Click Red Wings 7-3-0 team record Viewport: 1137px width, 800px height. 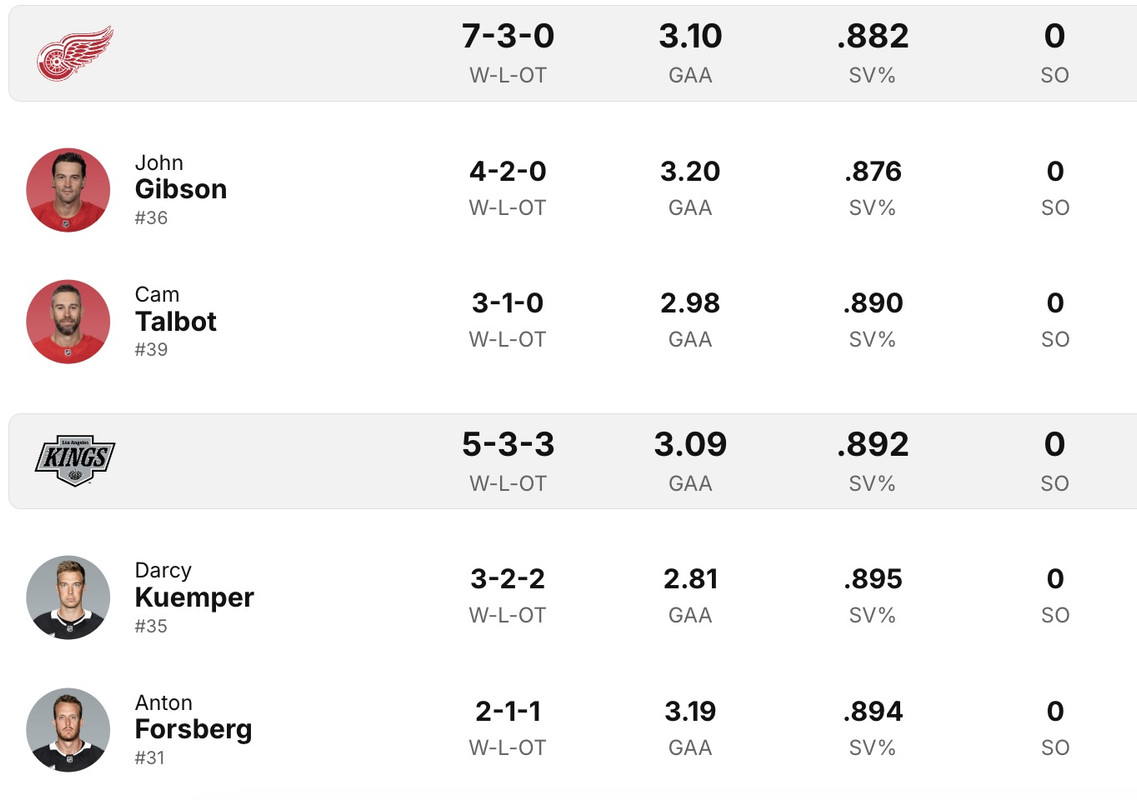tap(508, 37)
